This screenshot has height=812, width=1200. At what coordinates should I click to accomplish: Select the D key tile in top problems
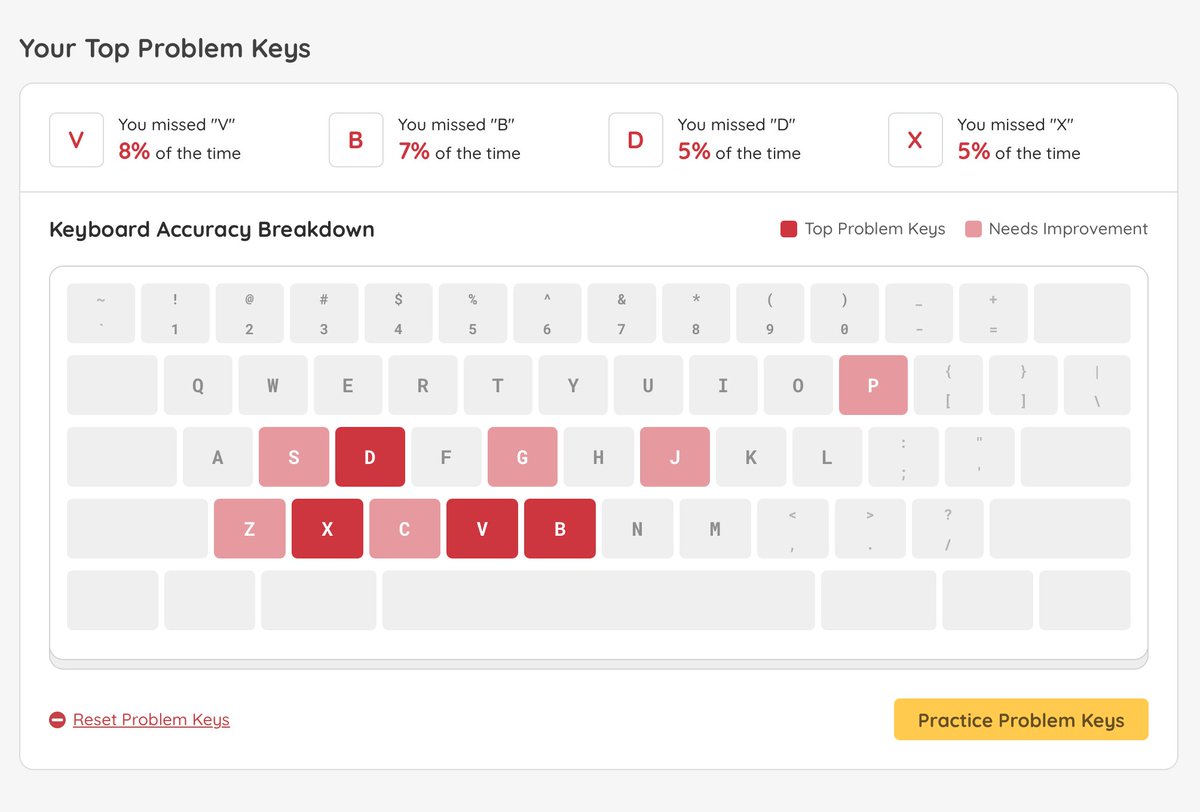point(635,140)
